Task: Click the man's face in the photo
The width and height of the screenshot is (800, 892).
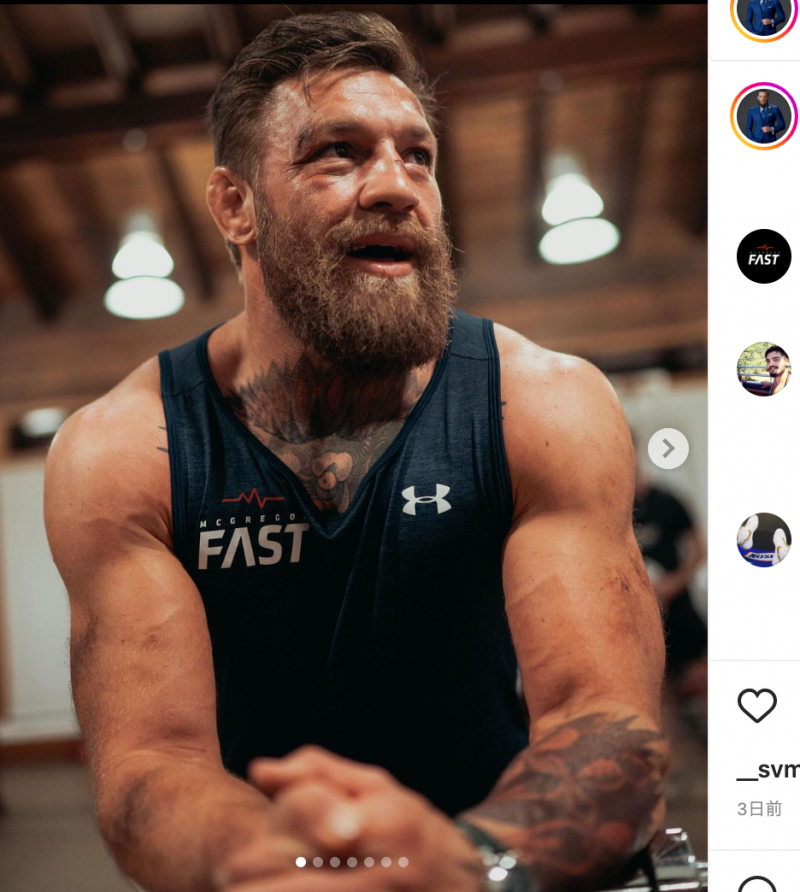Action: tap(350, 190)
